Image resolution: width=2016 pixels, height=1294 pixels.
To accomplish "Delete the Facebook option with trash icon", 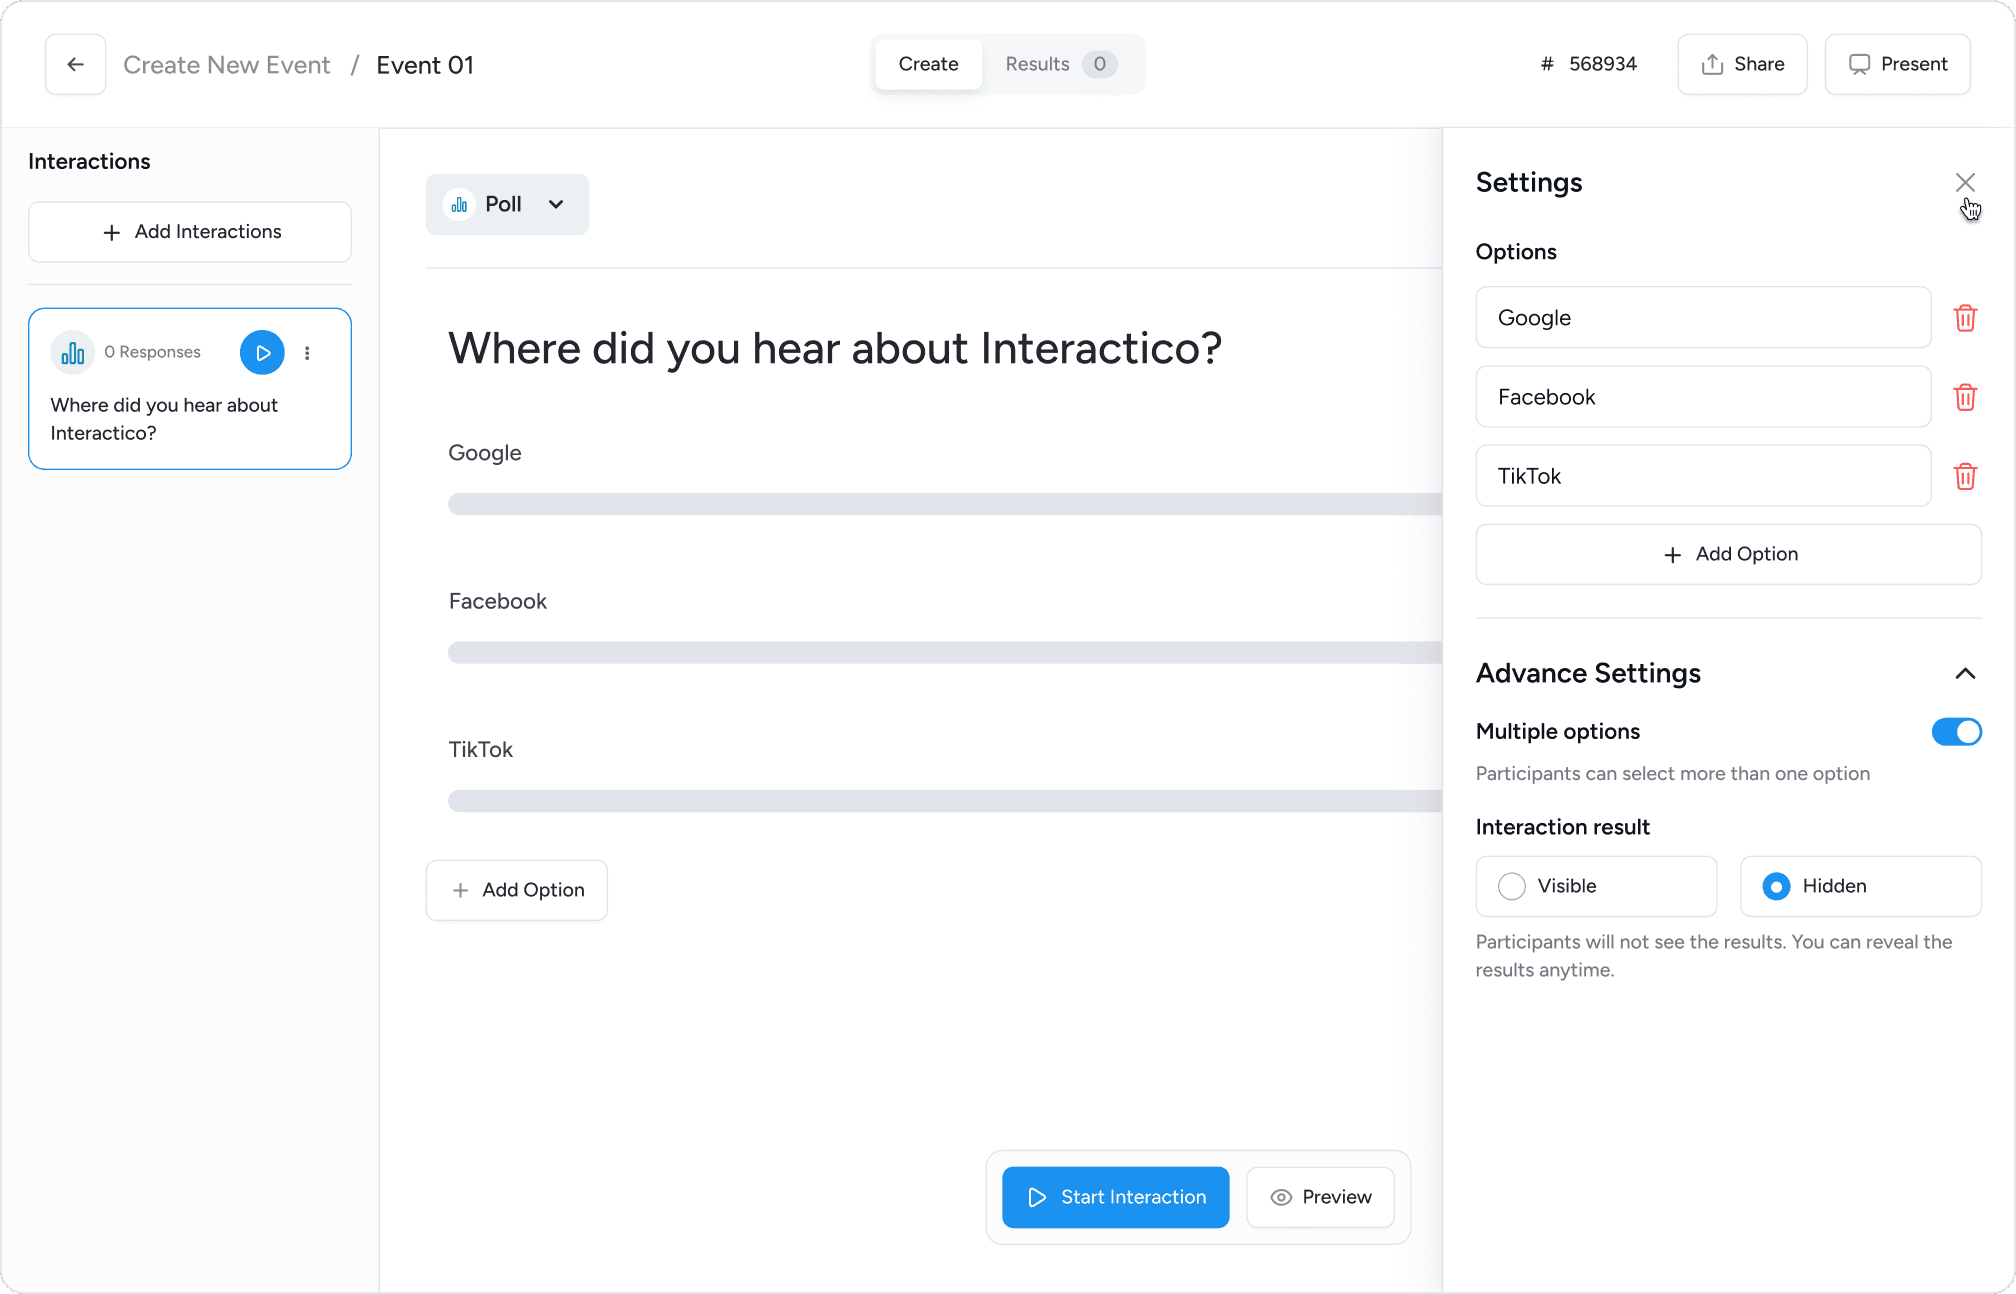I will coord(1965,397).
